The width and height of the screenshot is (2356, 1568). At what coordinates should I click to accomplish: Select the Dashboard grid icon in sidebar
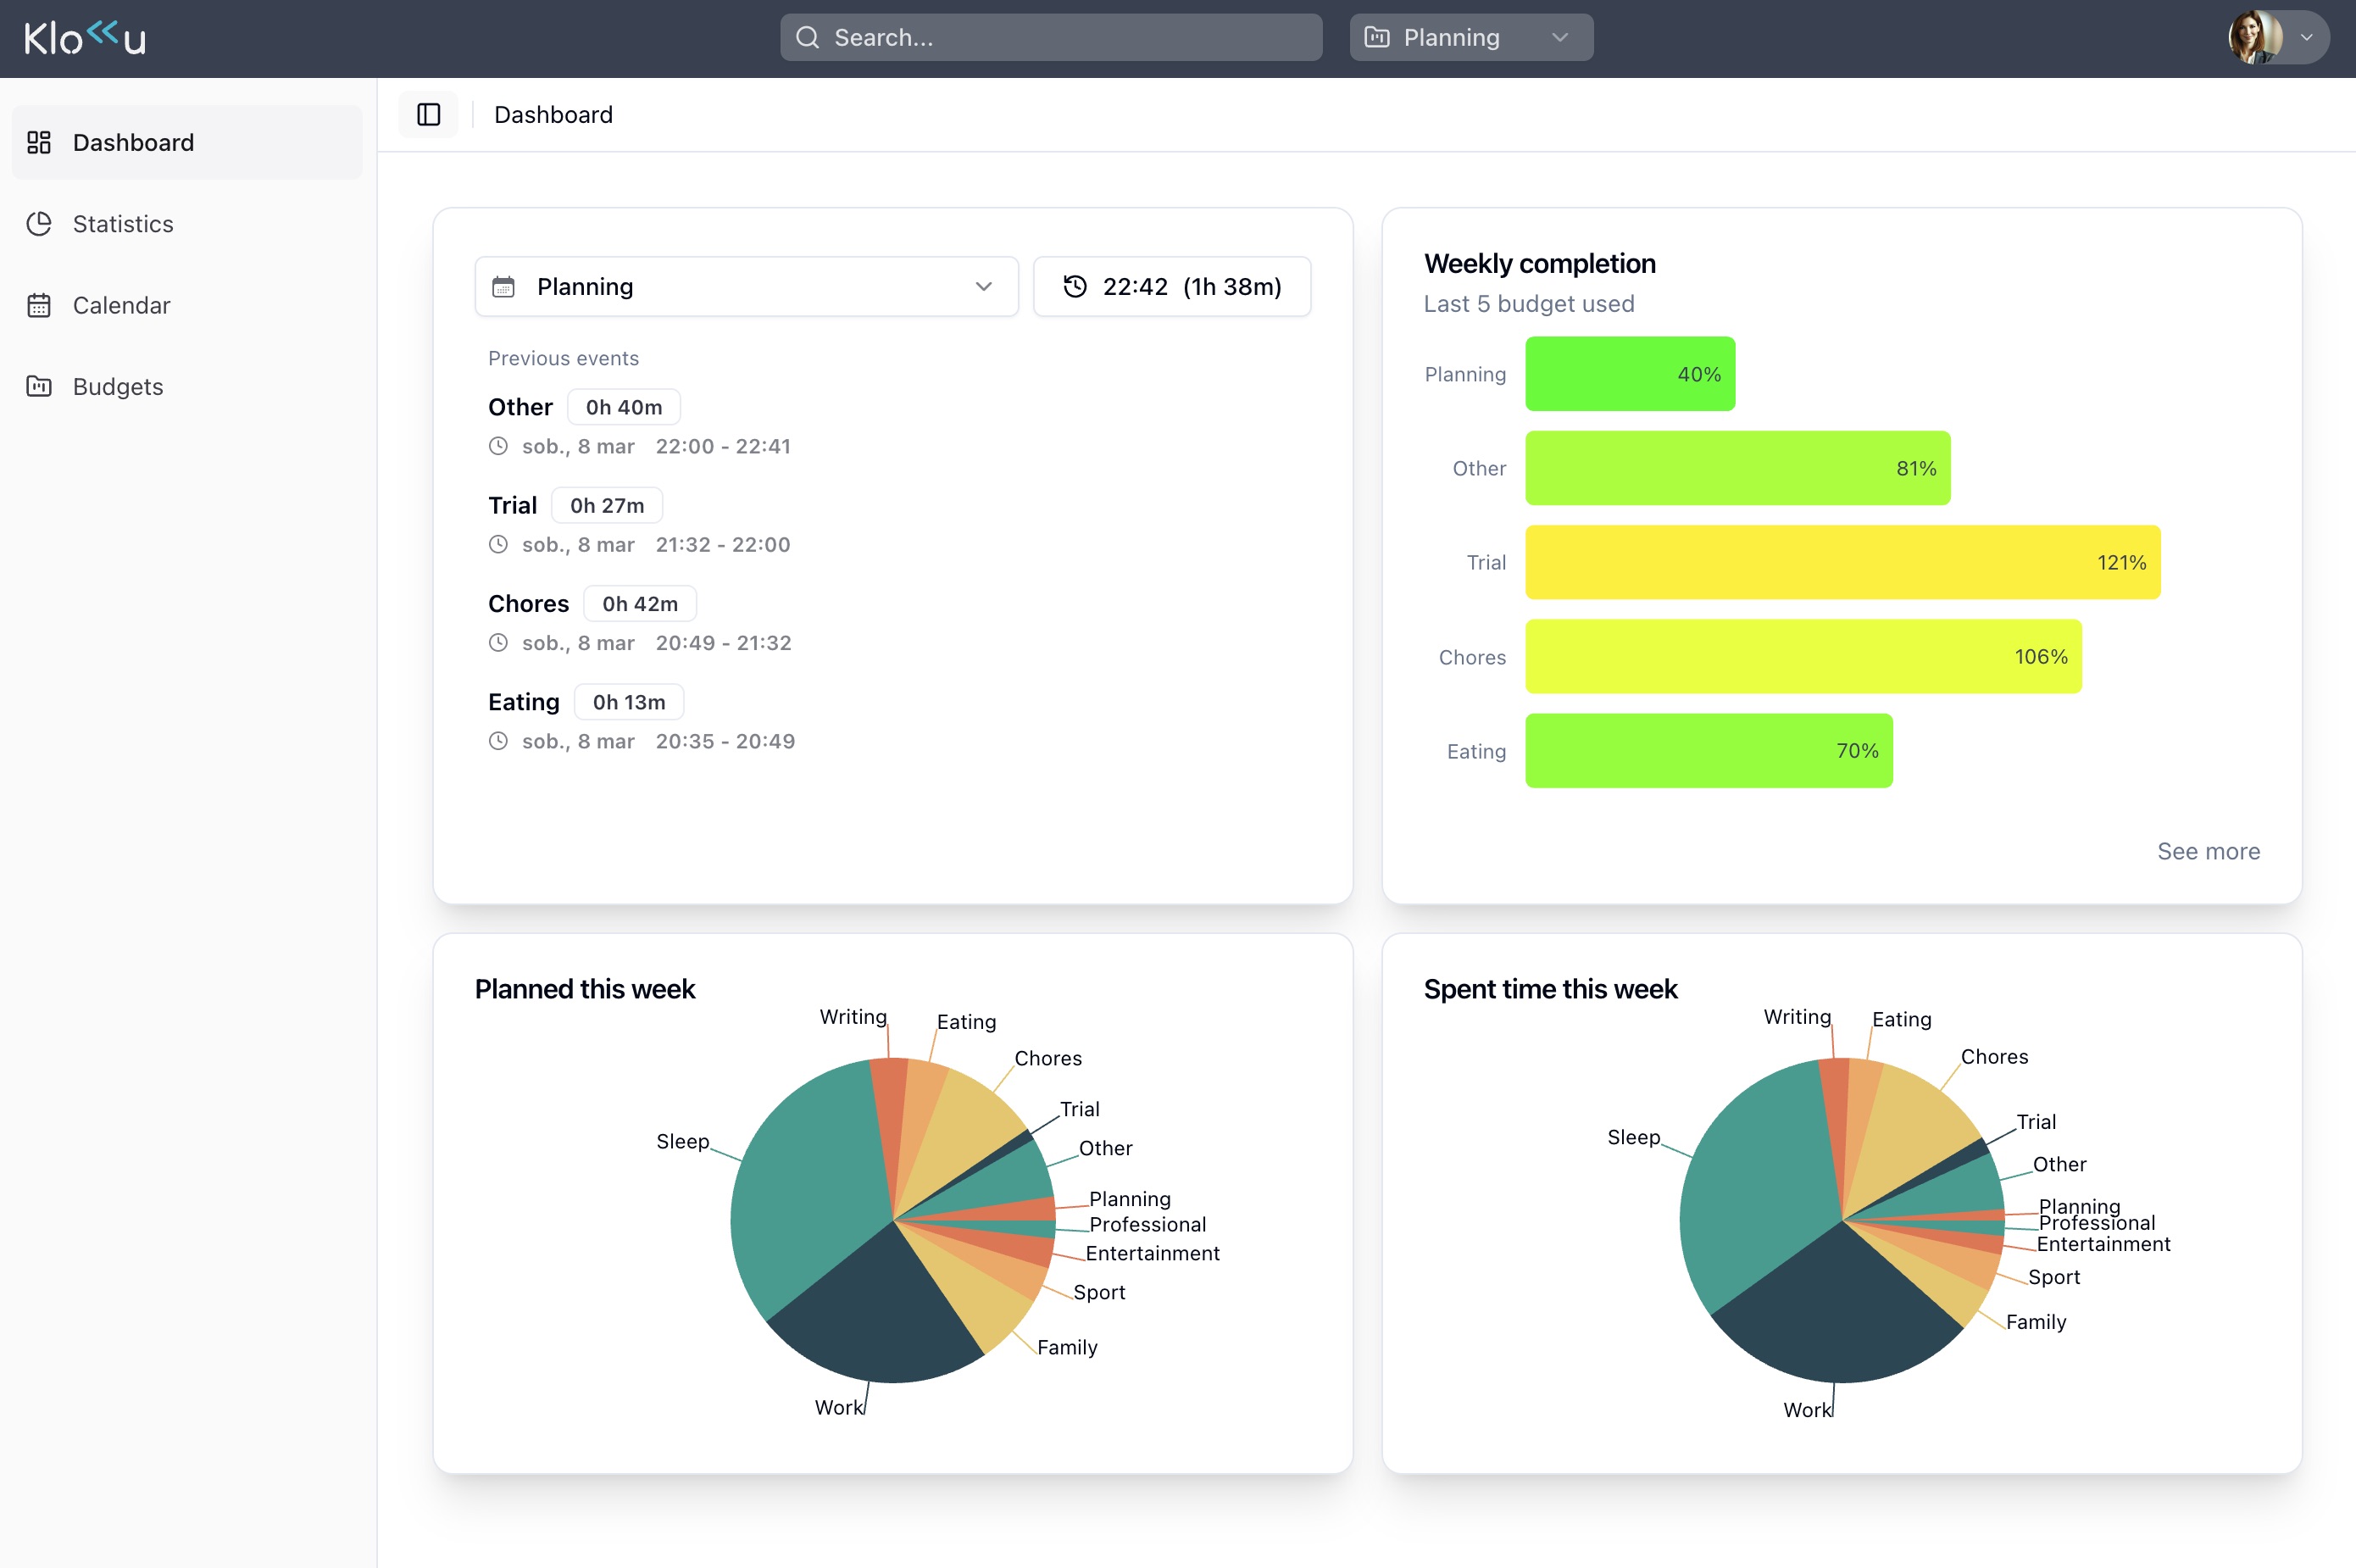coord(39,142)
